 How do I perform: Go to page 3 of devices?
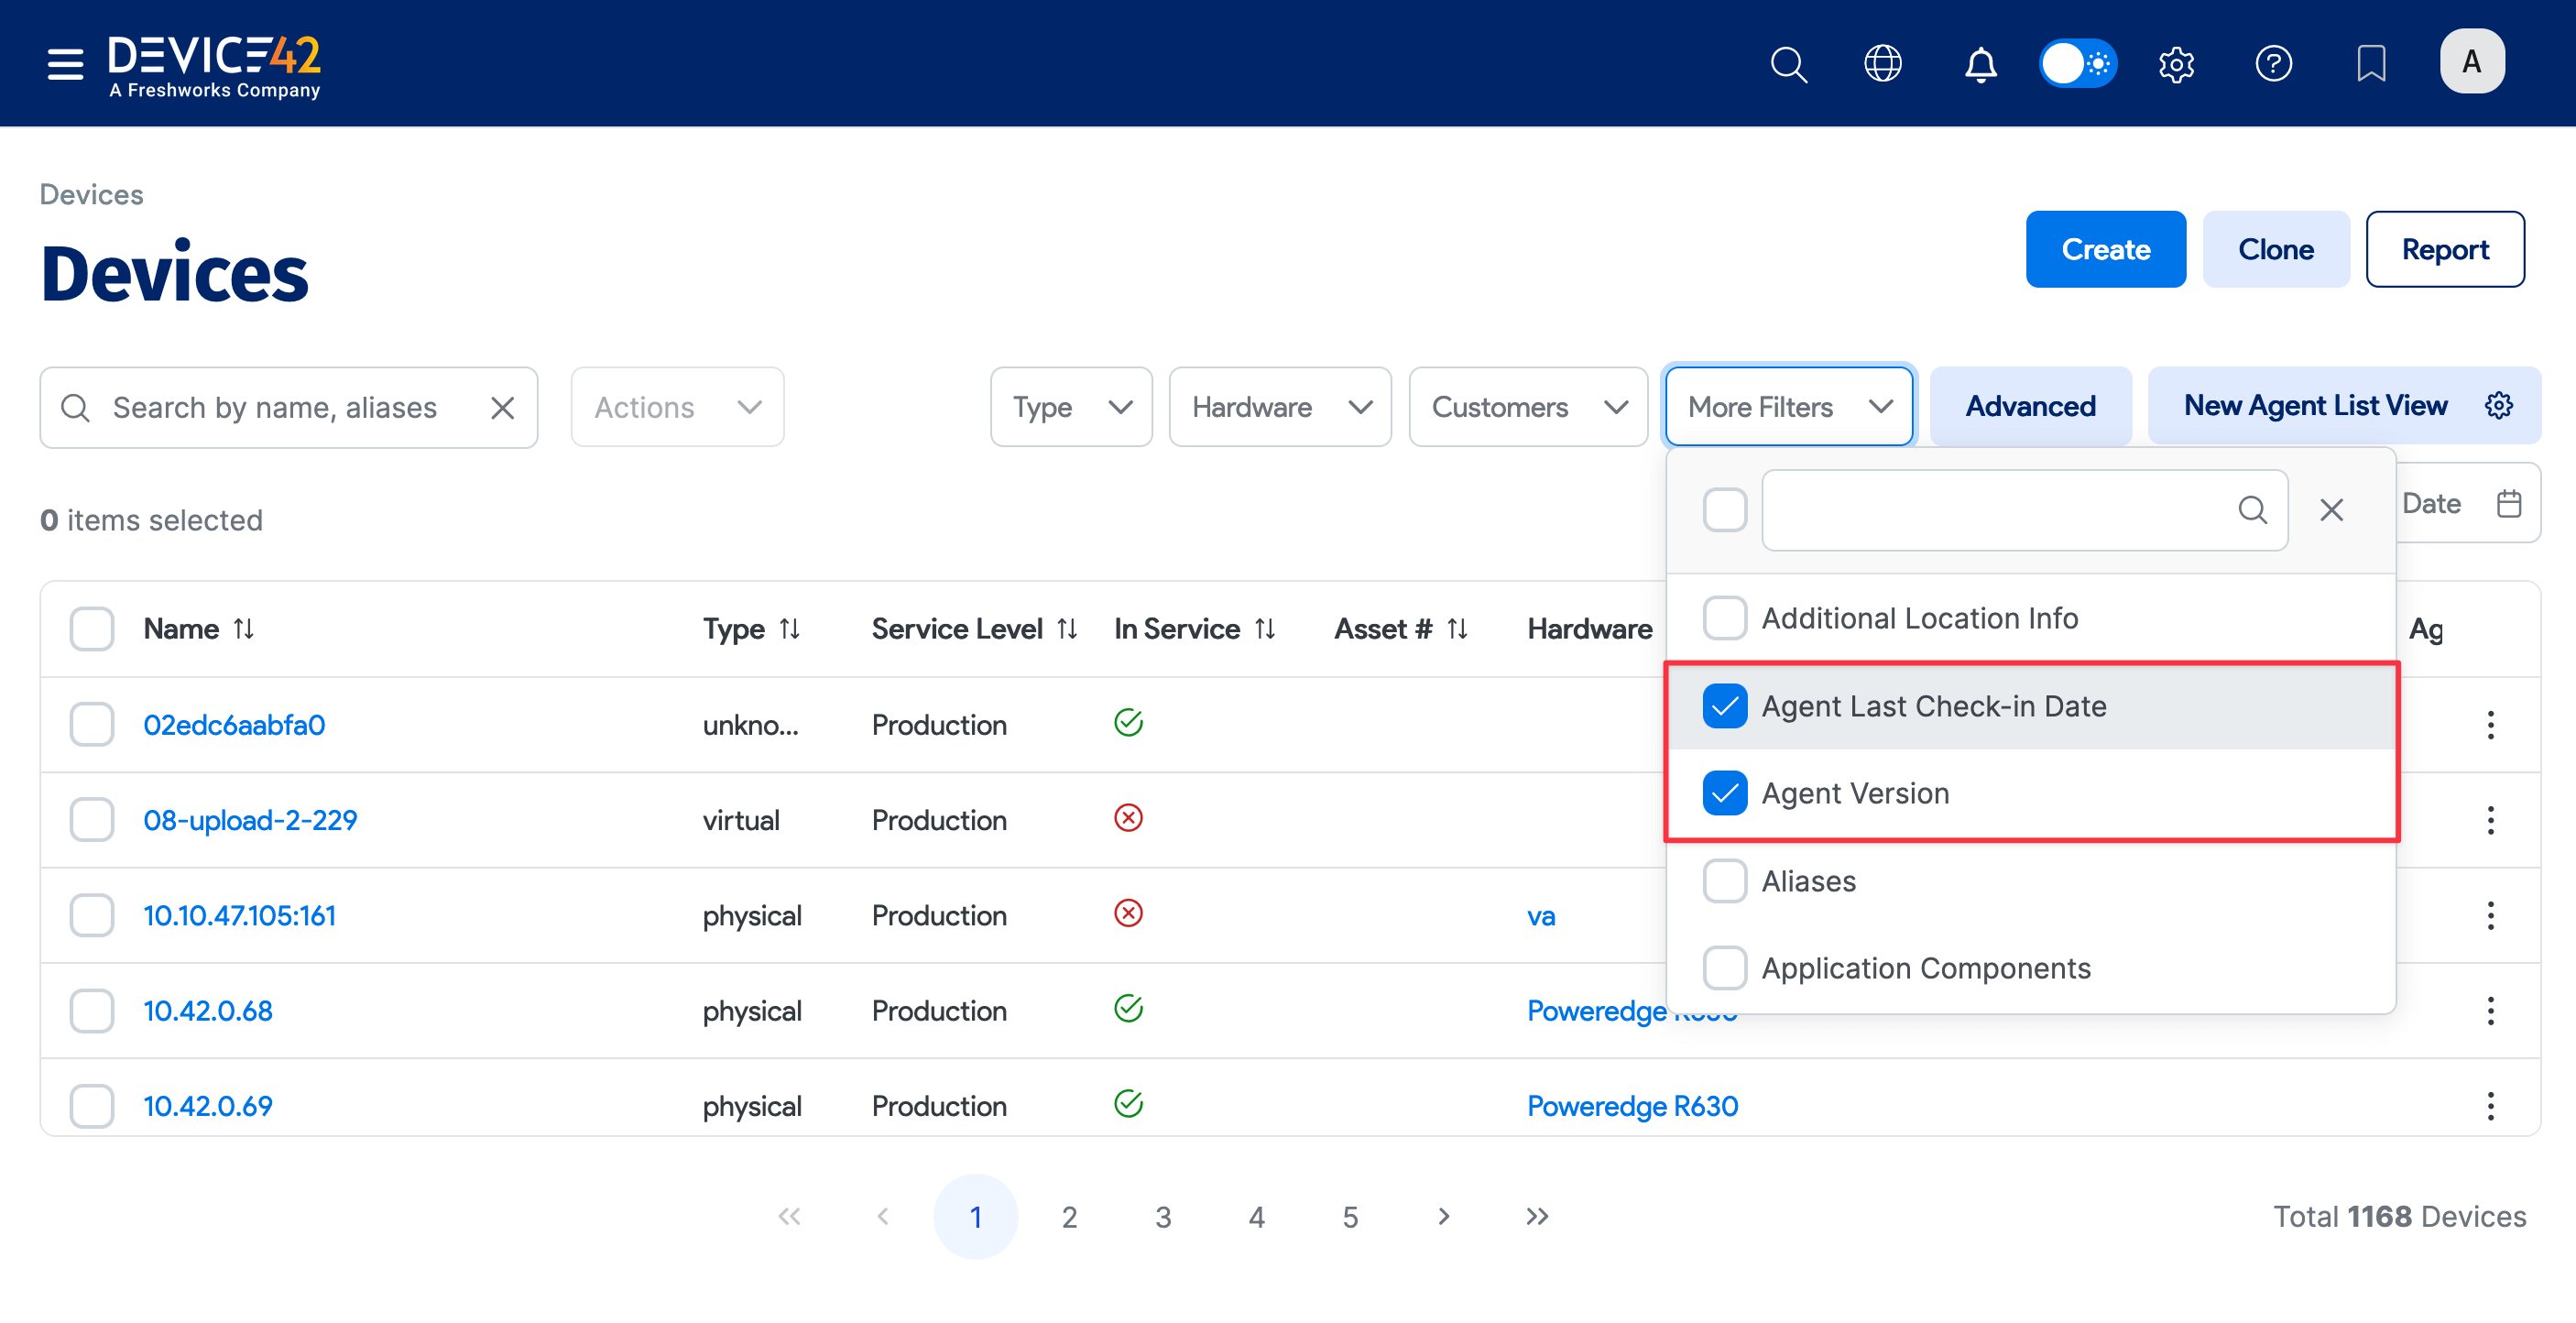coord(1163,1217)
